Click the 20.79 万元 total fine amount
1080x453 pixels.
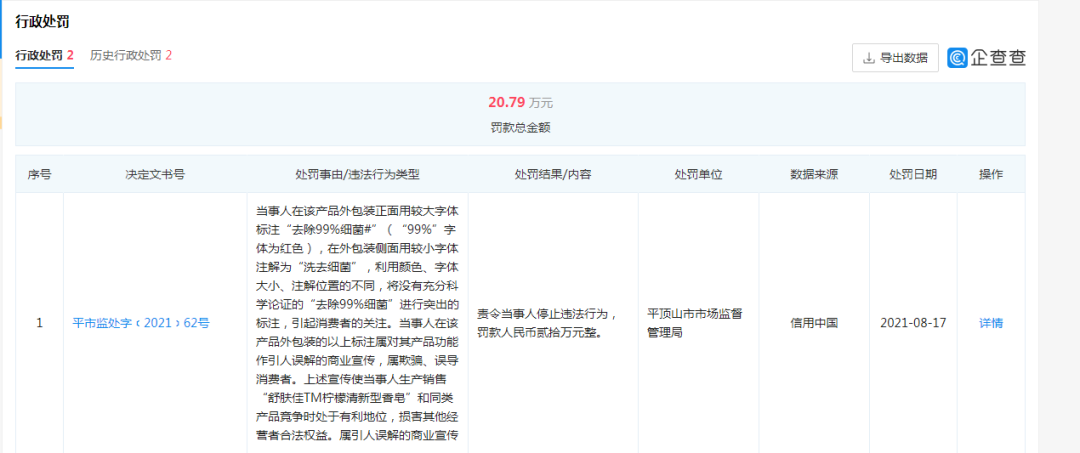click(x=519, y=103)
